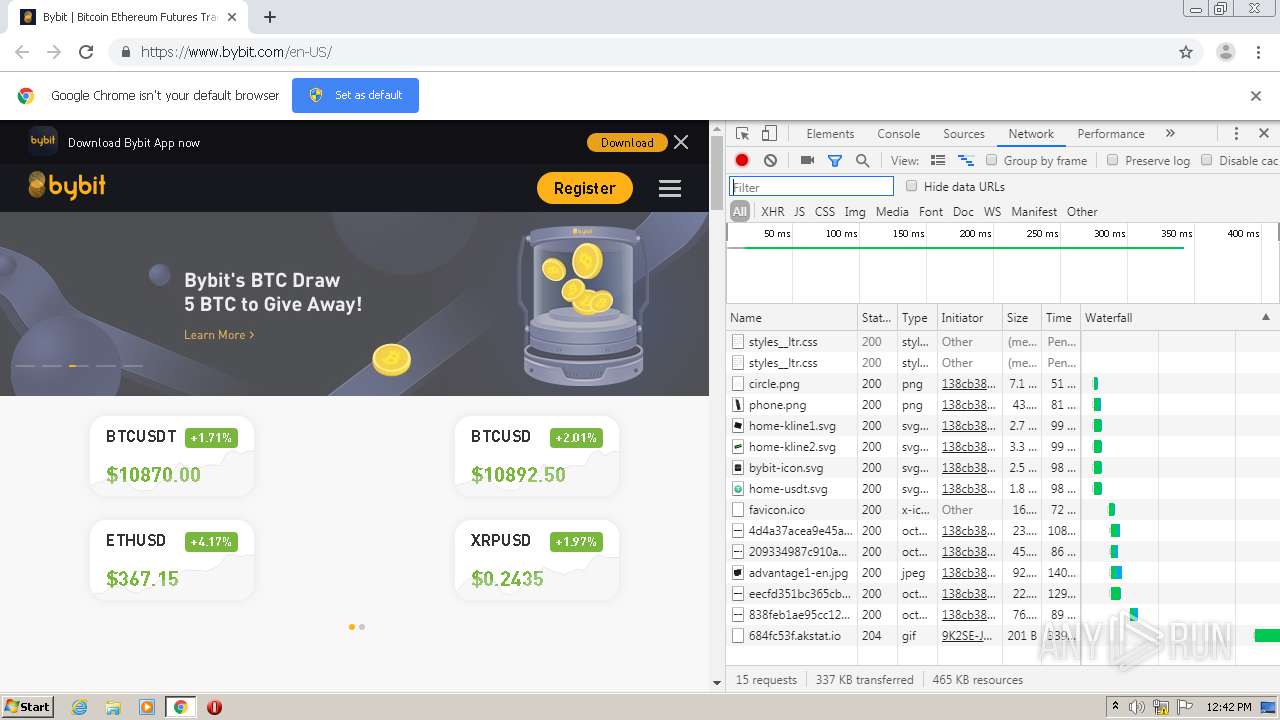This screenshot has width=1280, height=720.
Task: Click the Network filter text box
Action: coord(811,186)
